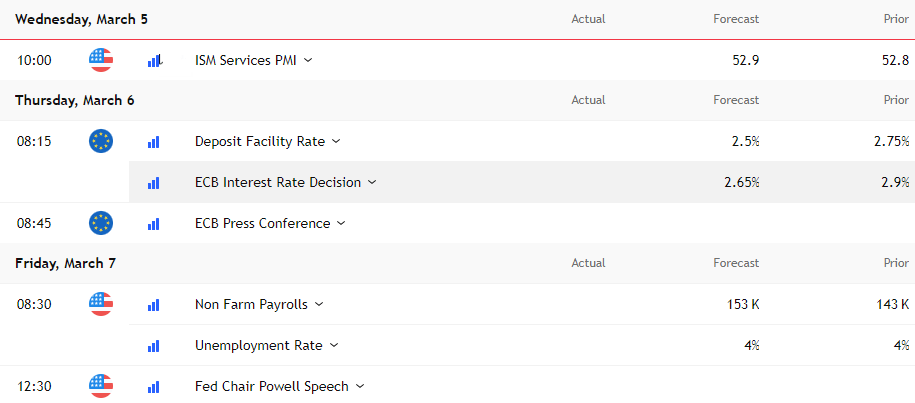Select the Thursday, March 6 date header
The height and width of the screenshot is (403, 915).
[x=75, y=100]
